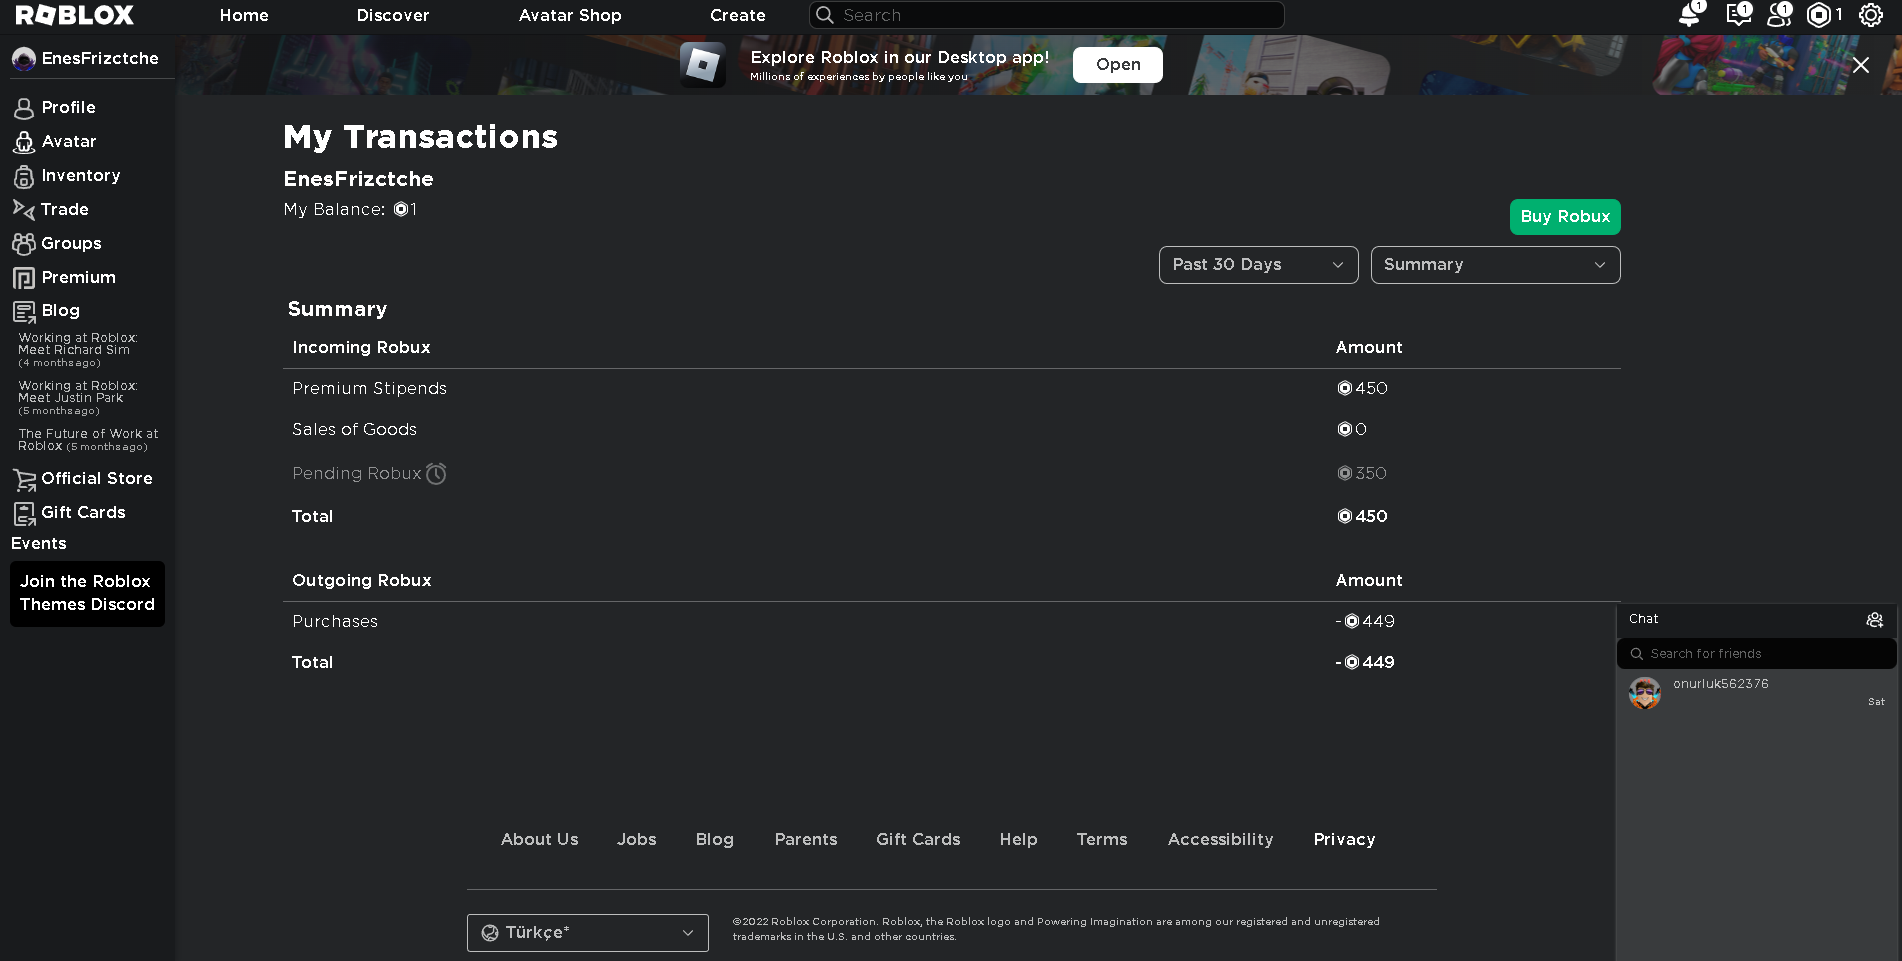Go to the Home tab
Viewport: 1902px width, 961px height.
pyautogui.click(x=244, y=15)
